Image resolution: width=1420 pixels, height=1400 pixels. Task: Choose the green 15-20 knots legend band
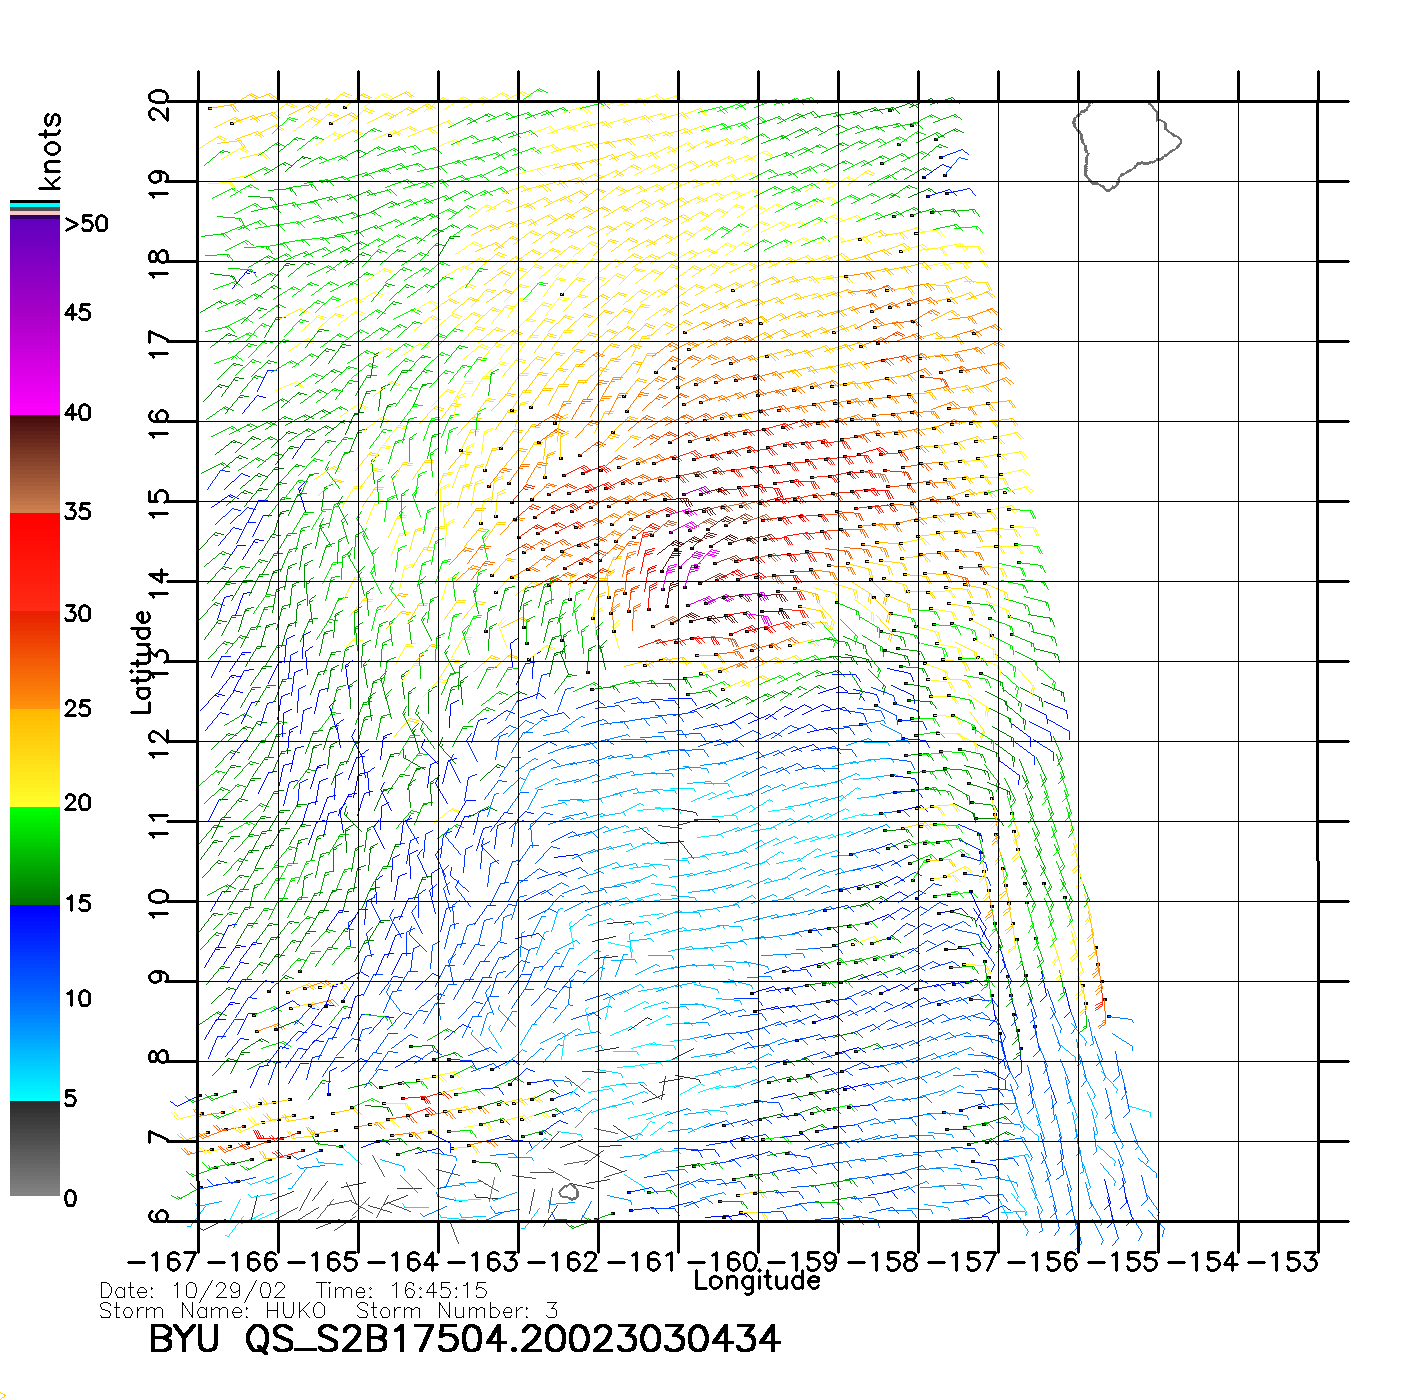click(x=35, y=855)
